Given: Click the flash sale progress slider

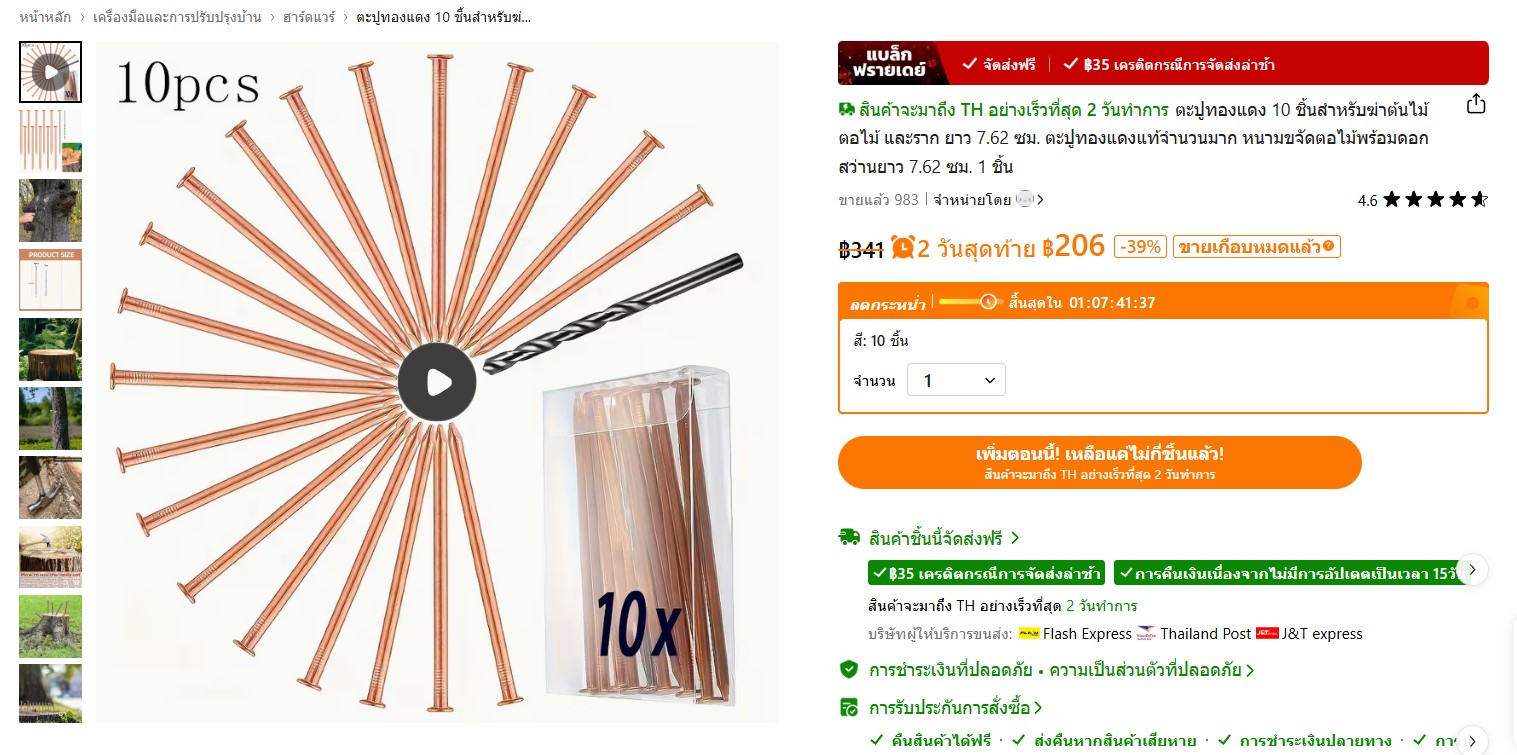Looking at the screenshot, I should pos(971,301).
